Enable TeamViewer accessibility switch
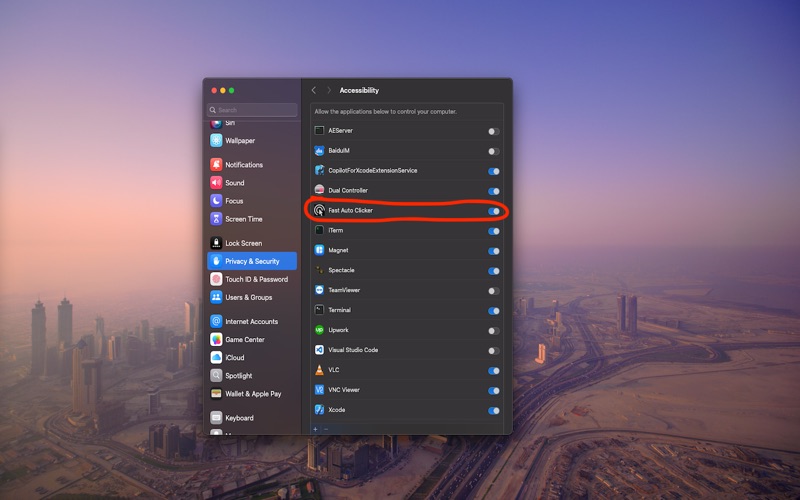Image resolution: width=800 pixels, height=500 pixels. click(493, 290)
